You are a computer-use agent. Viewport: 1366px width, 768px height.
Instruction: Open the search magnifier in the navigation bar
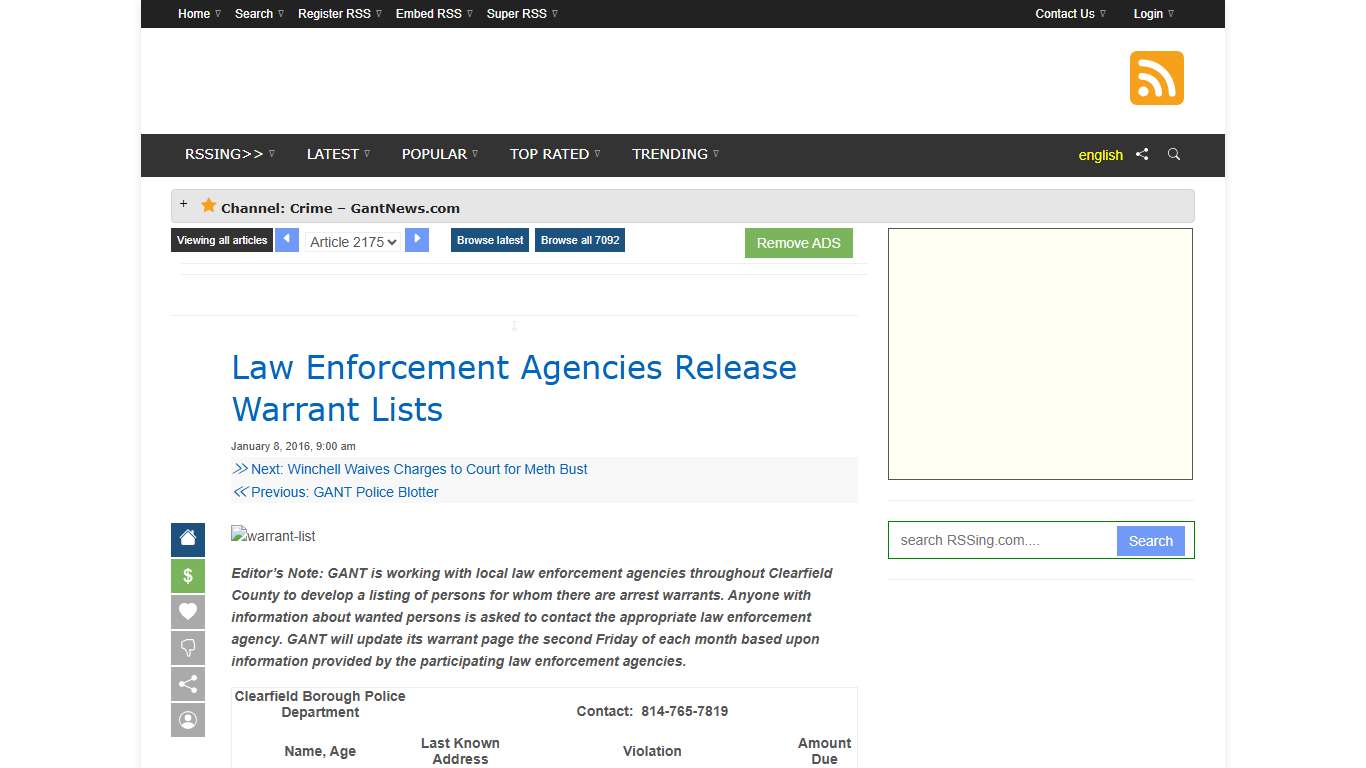coord(1173,155)
